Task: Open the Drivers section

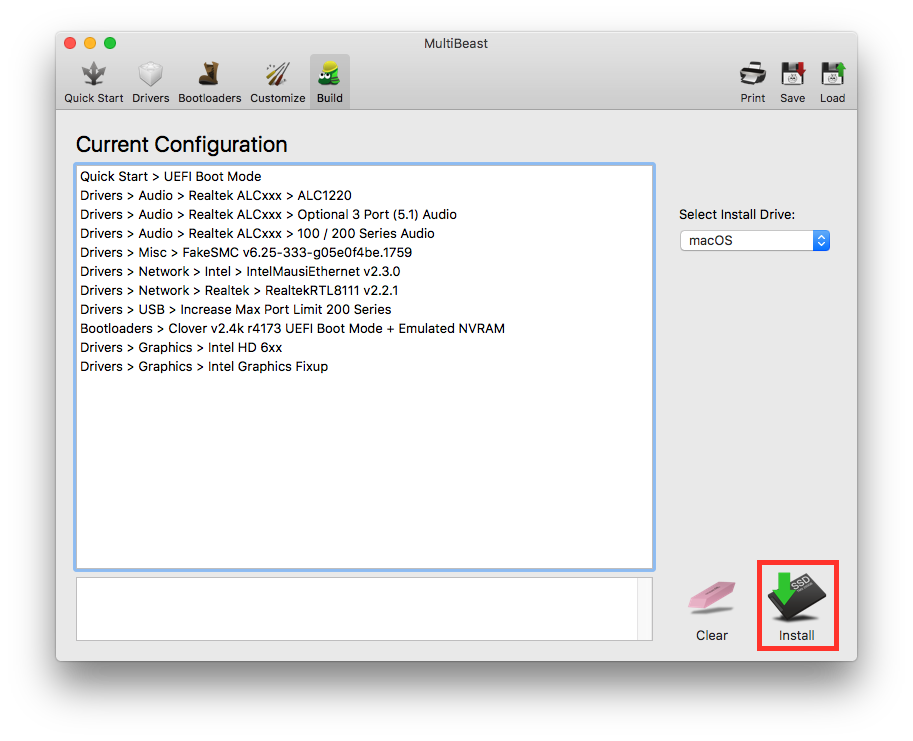Action: pyautogui.click(x=151, y=81)
